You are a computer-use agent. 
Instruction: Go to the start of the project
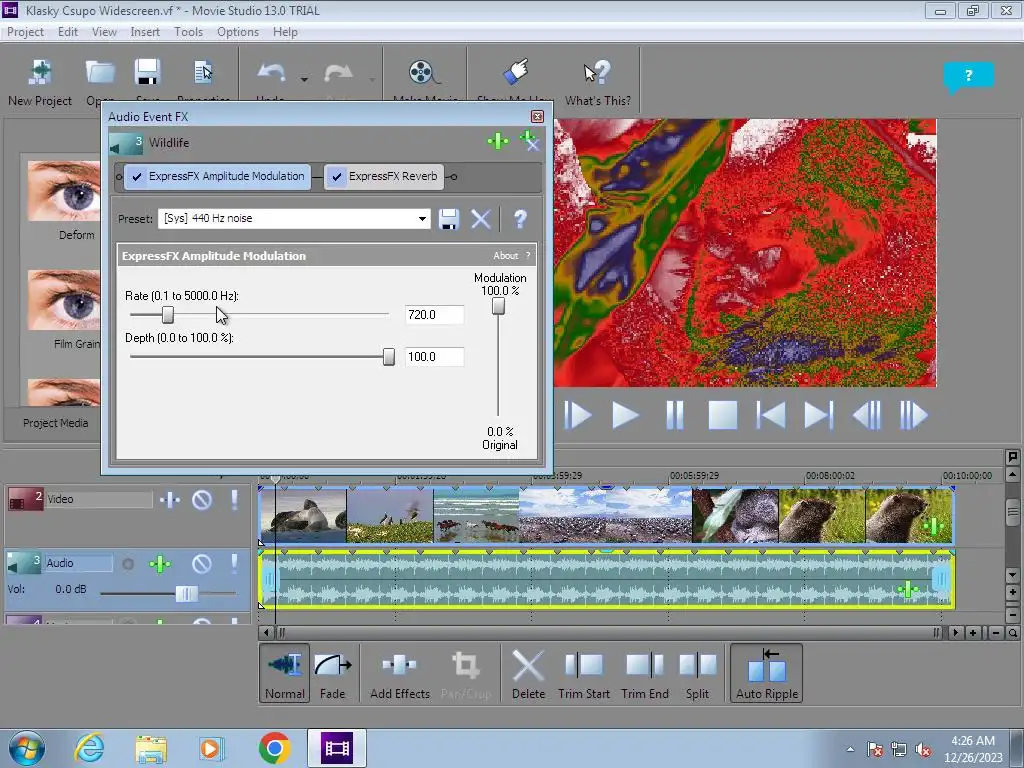click(771, 415)
